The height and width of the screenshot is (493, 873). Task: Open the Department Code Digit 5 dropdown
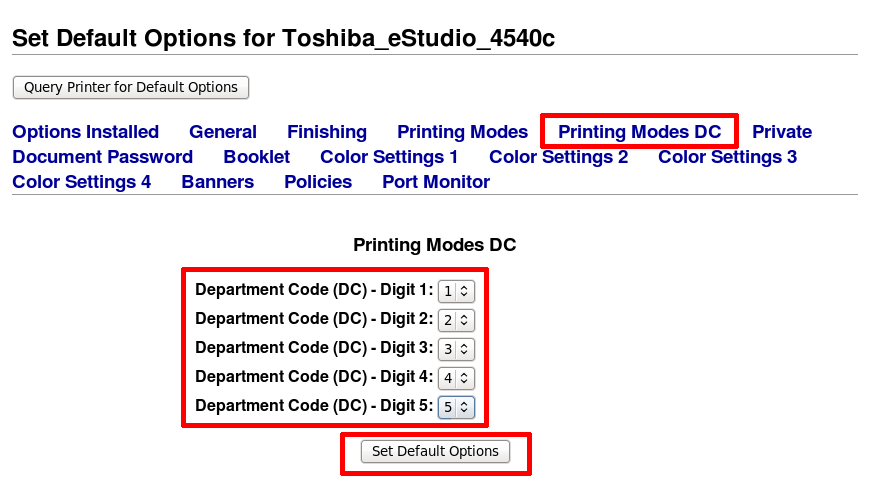pos(456,407)
